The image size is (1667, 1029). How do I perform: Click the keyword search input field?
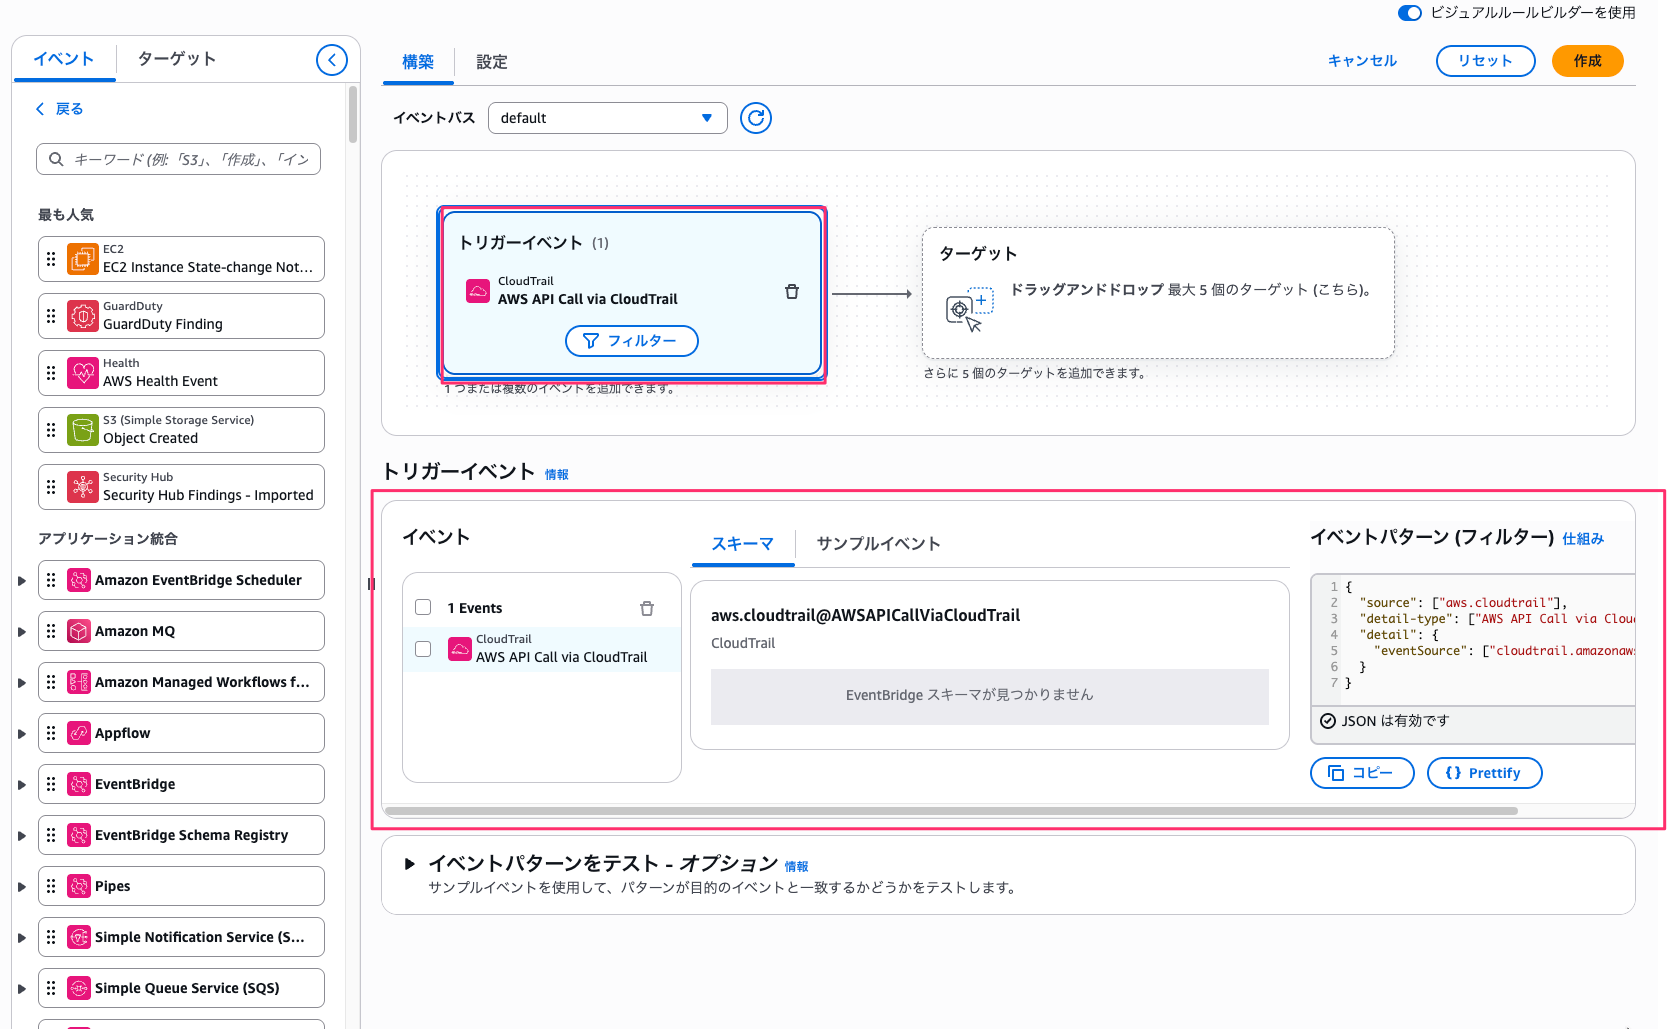pyautogui.click(x=190, y=159)
